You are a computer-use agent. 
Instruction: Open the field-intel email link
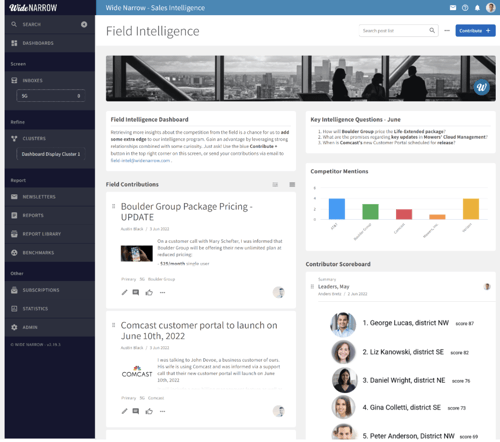140,161
